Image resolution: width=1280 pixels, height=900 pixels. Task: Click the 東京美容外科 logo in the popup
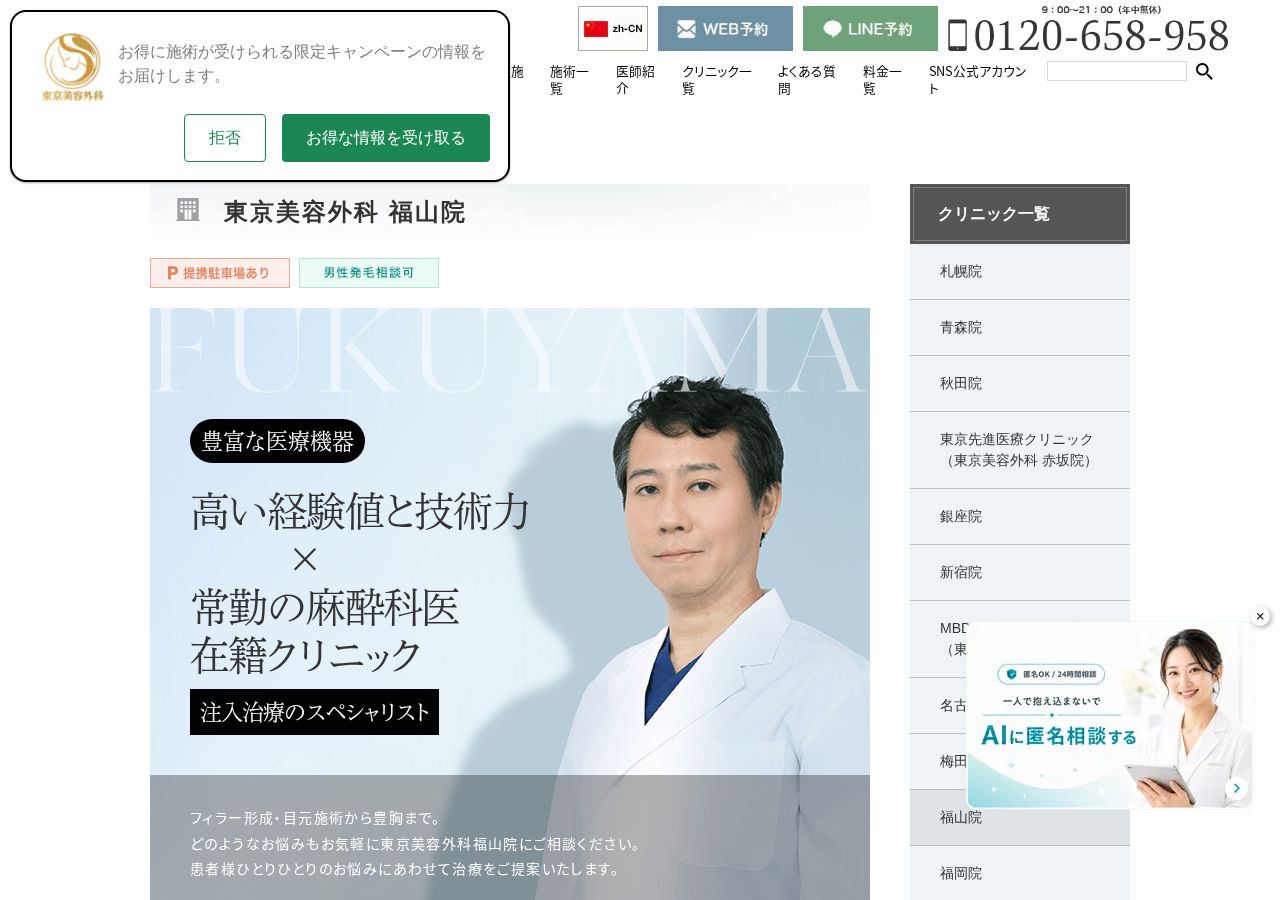[x=73, y=67]
